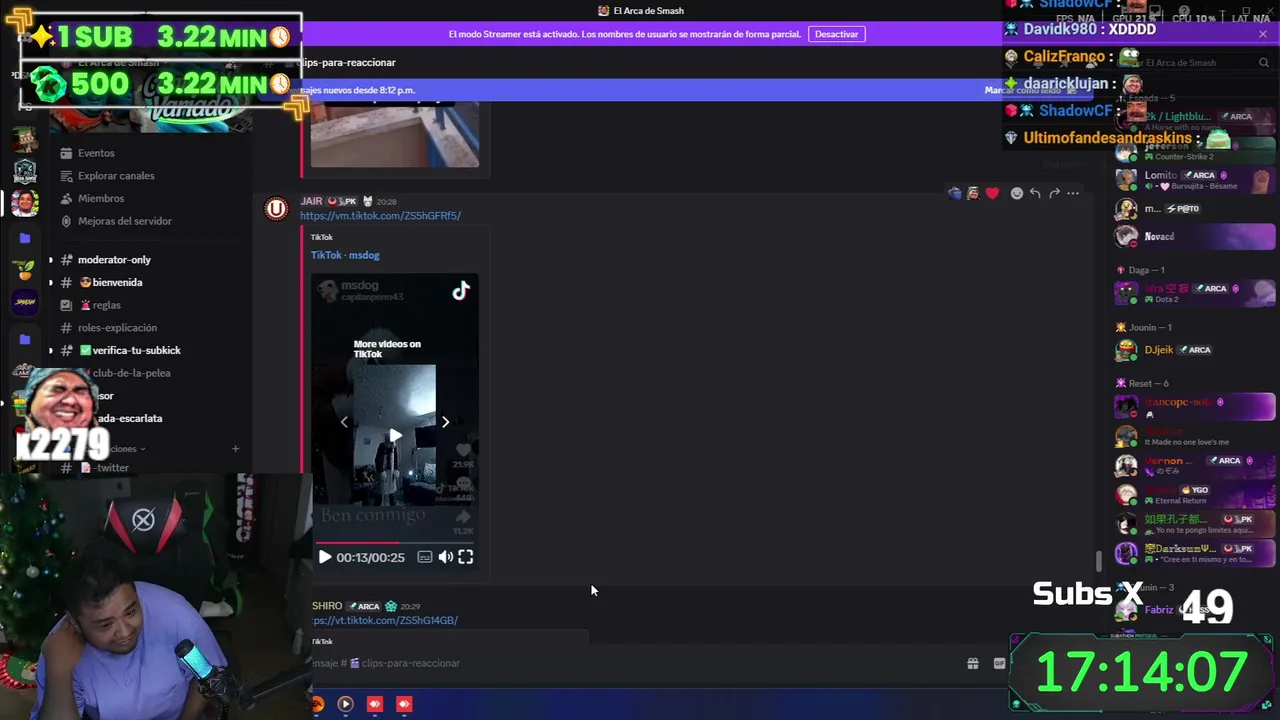Open member Novacd in the member list
Viewport: 1280px width, 720px height.
(x=1195, y=237)
